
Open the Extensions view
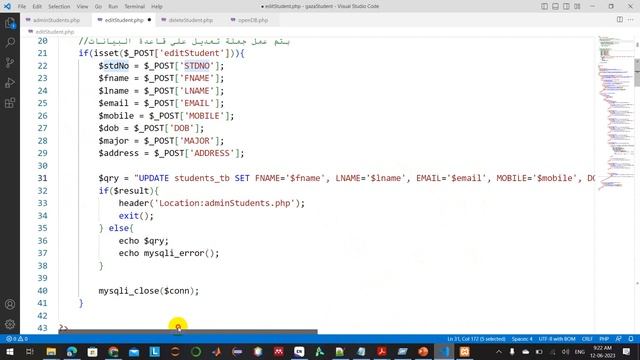pos(10,102)
